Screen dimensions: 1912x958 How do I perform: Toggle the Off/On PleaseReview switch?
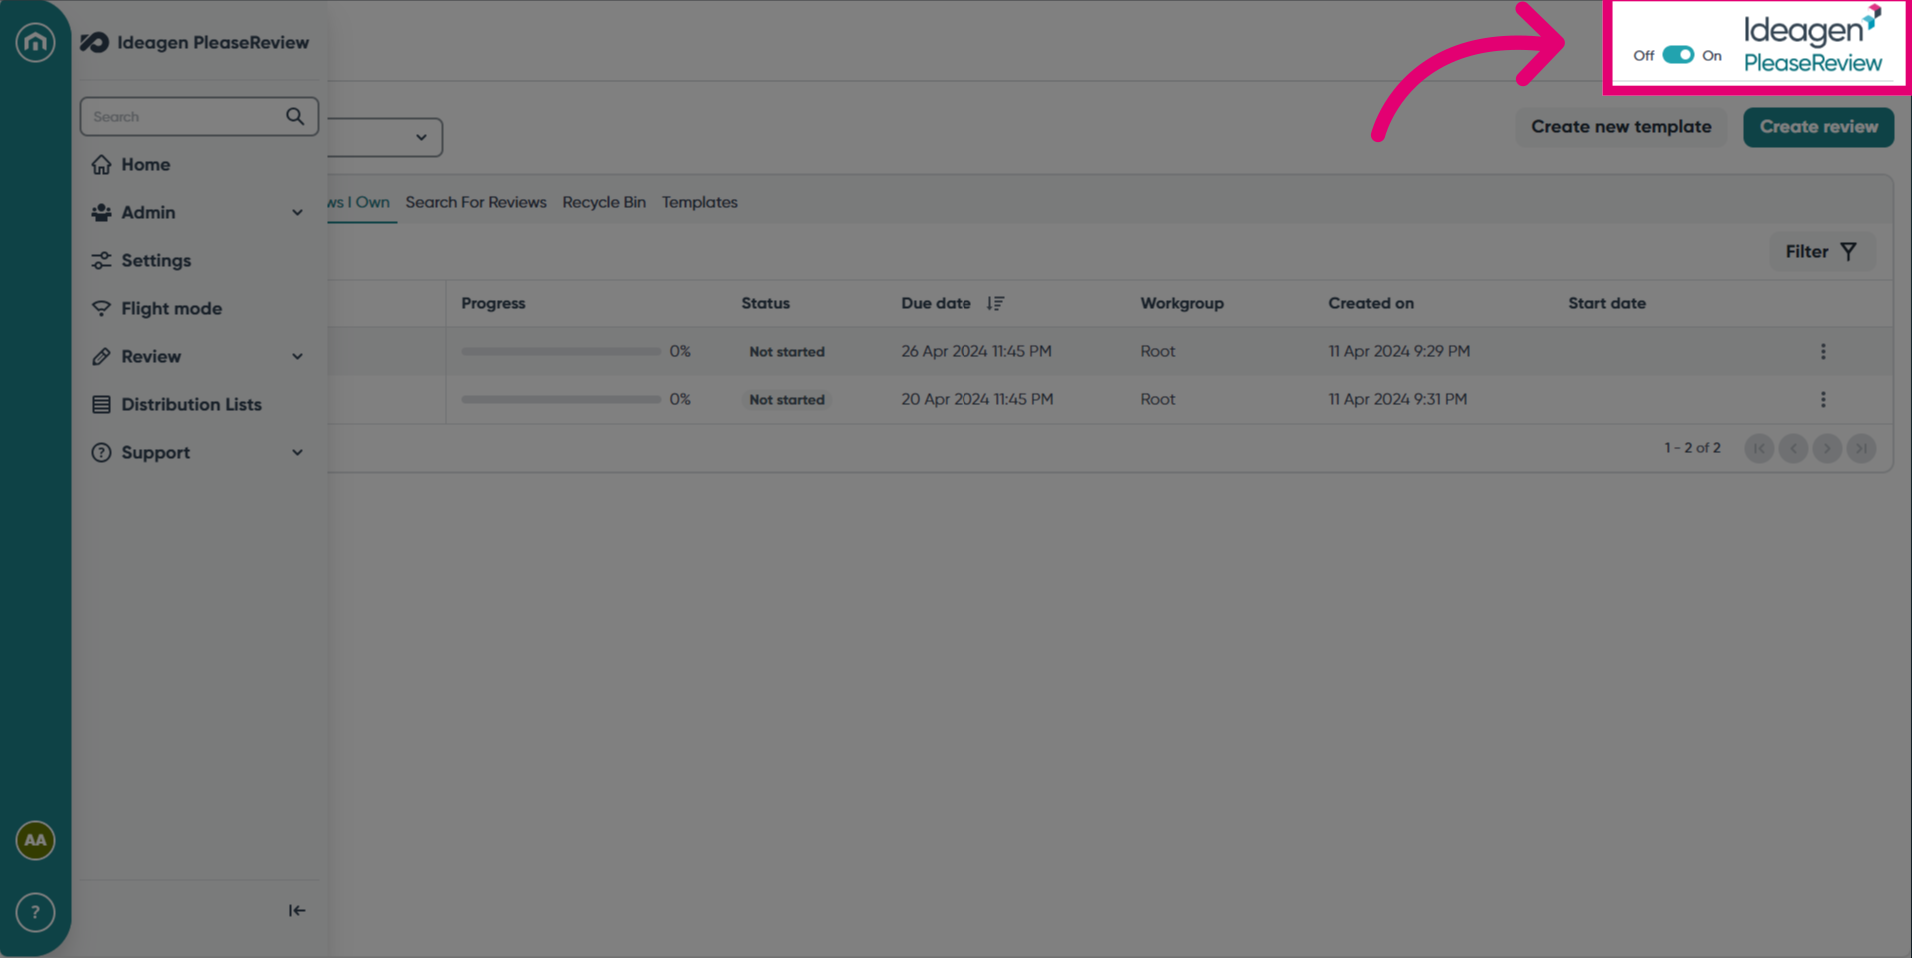[x=1678, y=55]
